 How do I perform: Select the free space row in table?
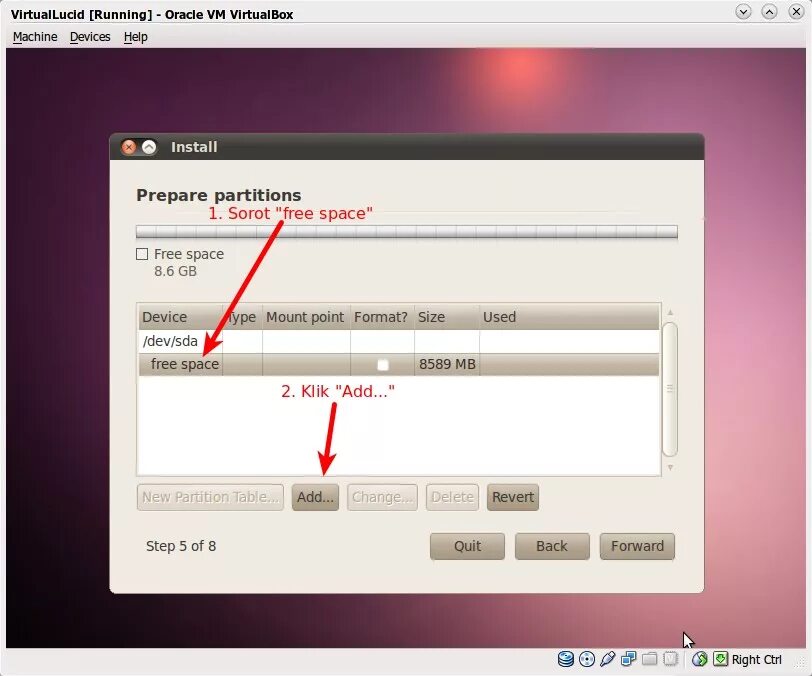(399, 365)
